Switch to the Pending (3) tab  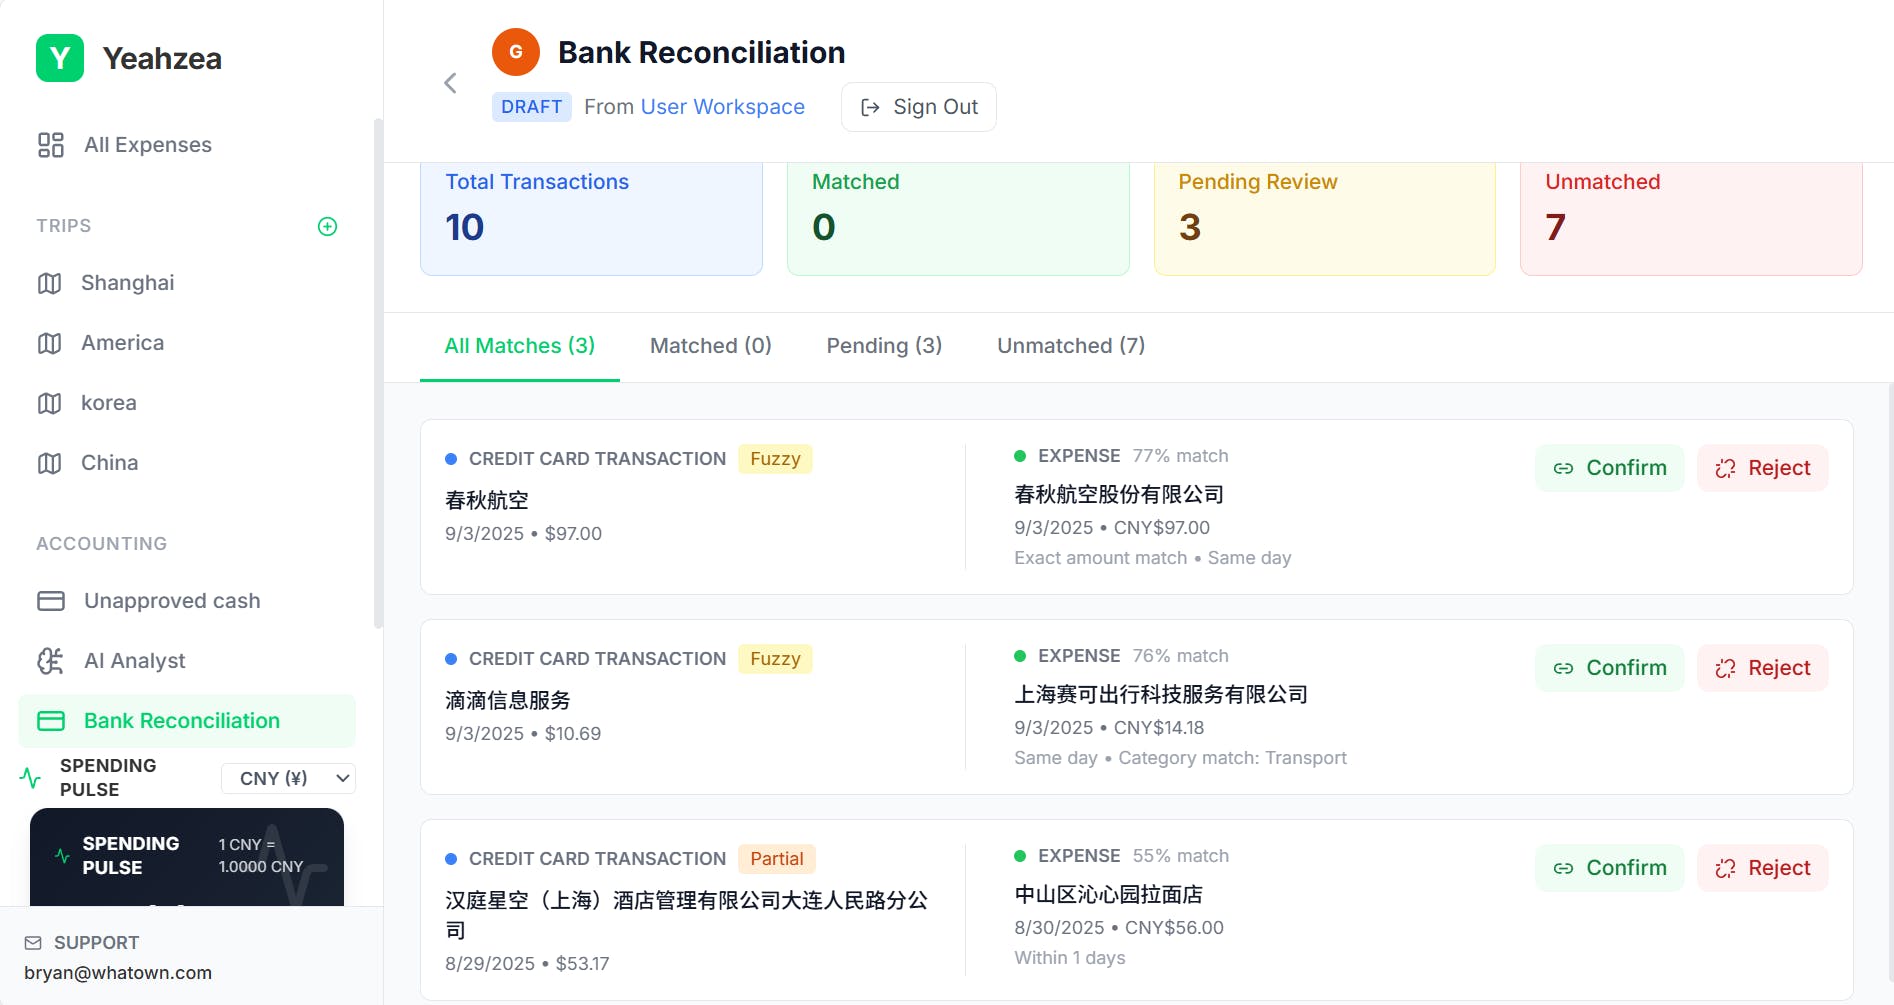(x=884, y=346)
